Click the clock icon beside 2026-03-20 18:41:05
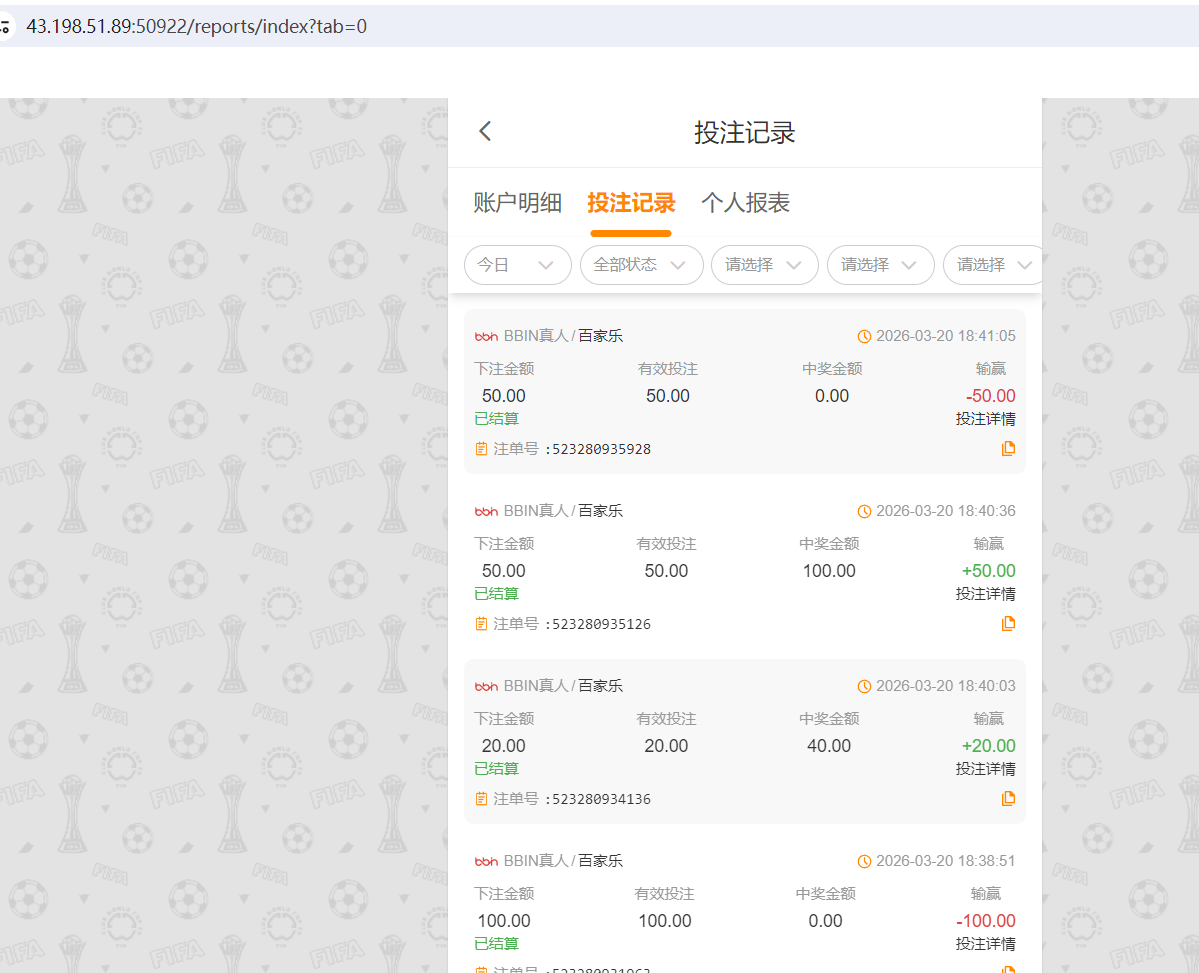This screenshot has height=973, width=1199. [864, 335]
